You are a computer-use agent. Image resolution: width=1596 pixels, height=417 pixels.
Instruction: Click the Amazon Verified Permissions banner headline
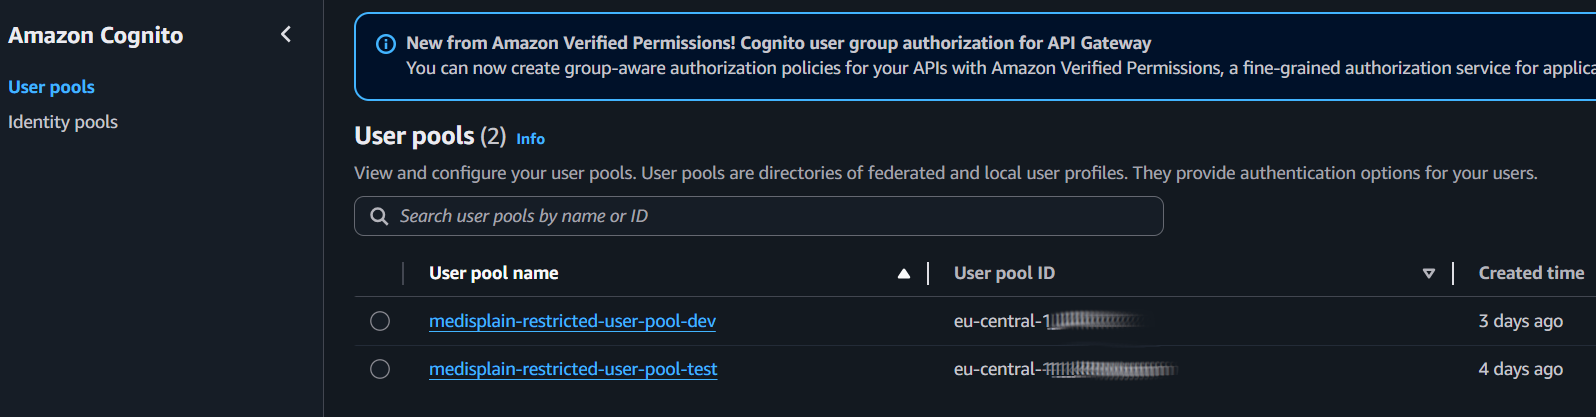[x=778, y=43]
